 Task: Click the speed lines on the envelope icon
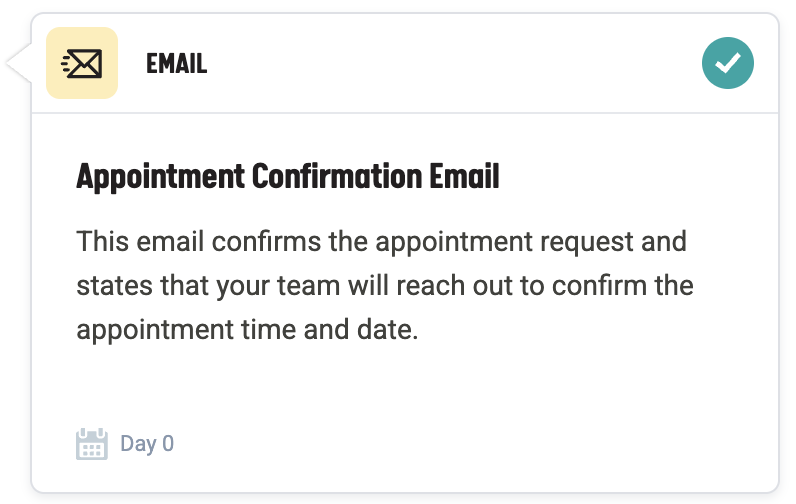(x=67, y=64)
